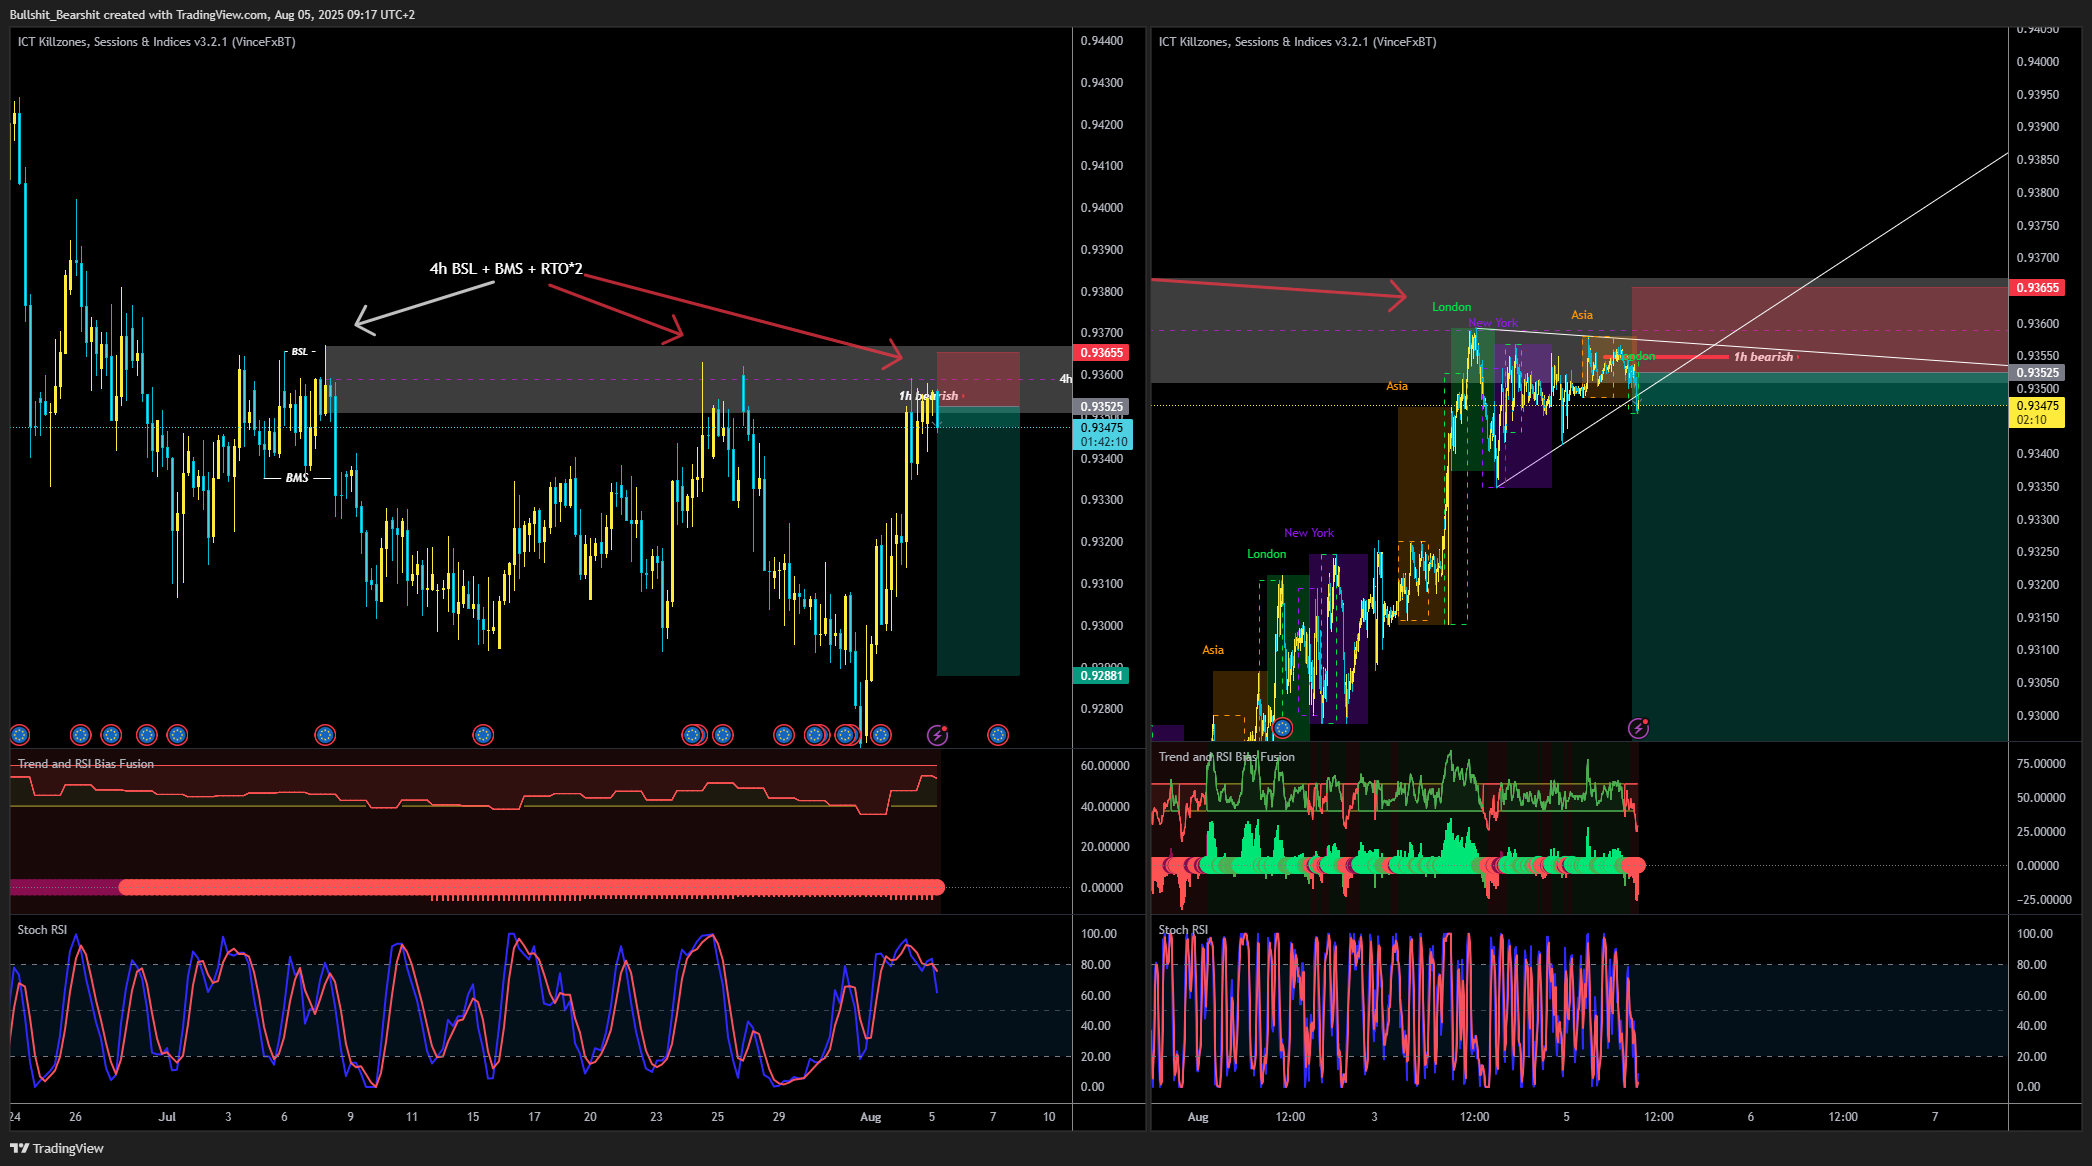Select the left Stoch RSI indicator title
The width and height of the screenshot is (2092, 1166).
[42, 930]
